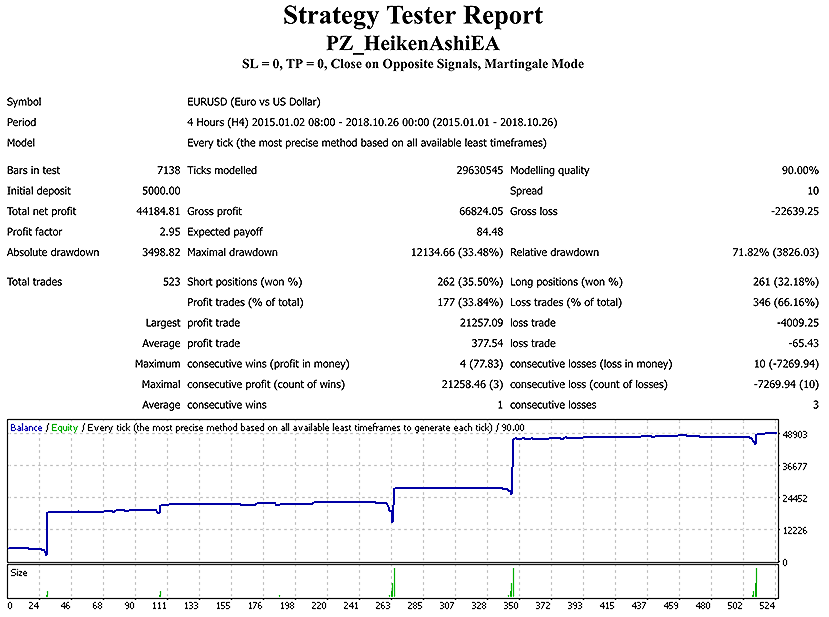Click the Model label
829x617 pixels.
pyautogui.click(x=21, y=143)
